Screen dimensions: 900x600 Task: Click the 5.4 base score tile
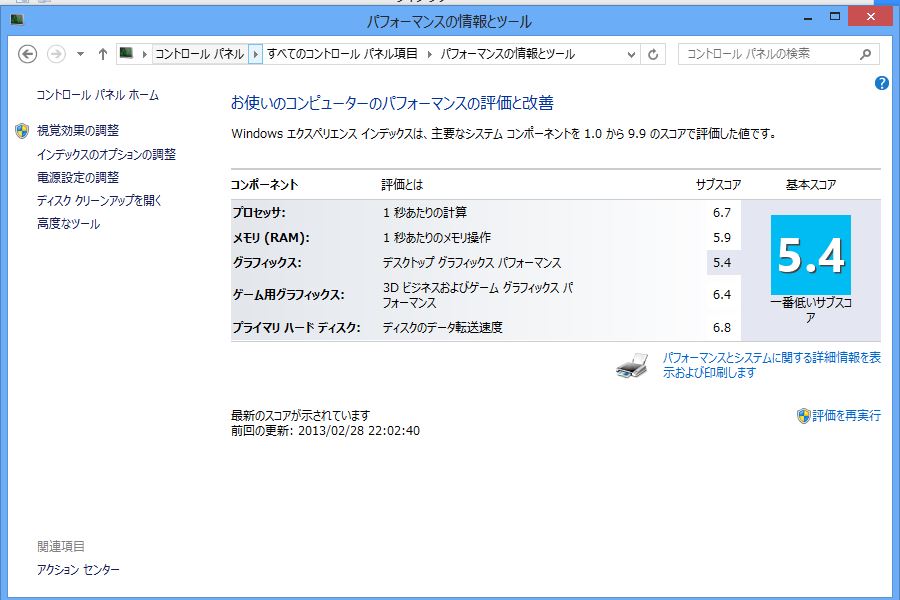[x=810, y=255]
